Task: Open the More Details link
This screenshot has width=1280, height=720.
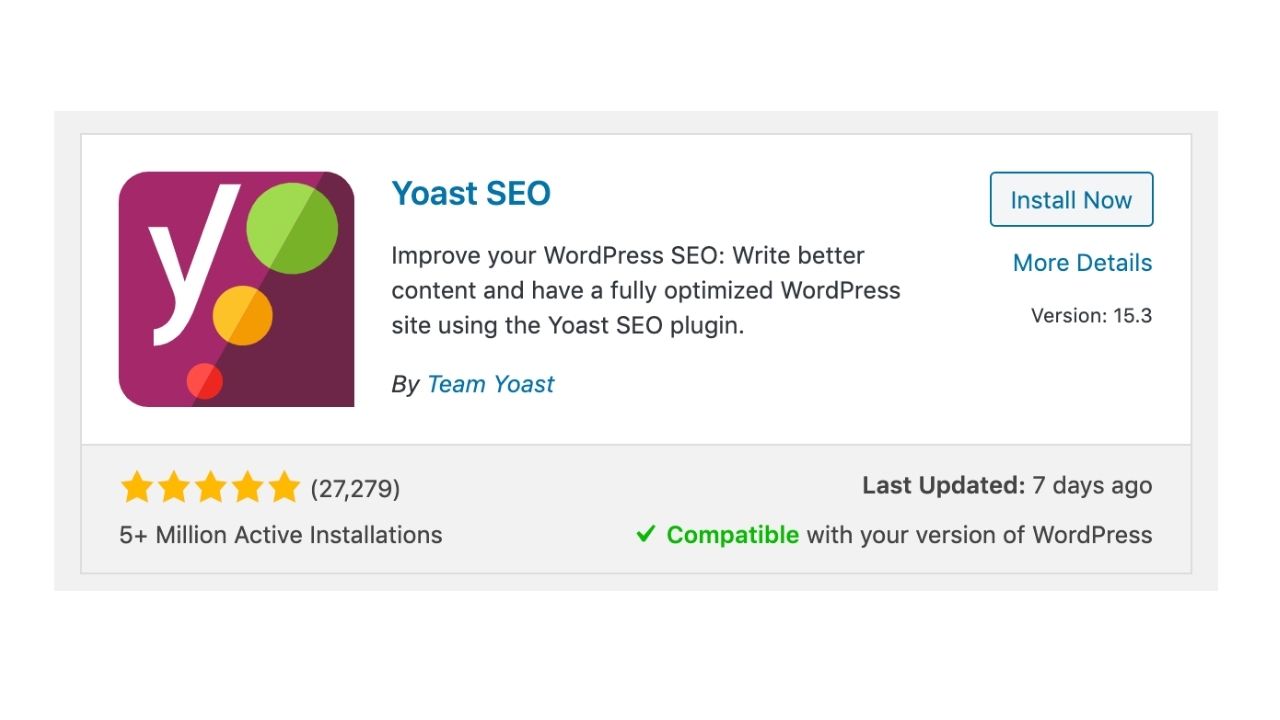Action: [x=1082, y=263]
